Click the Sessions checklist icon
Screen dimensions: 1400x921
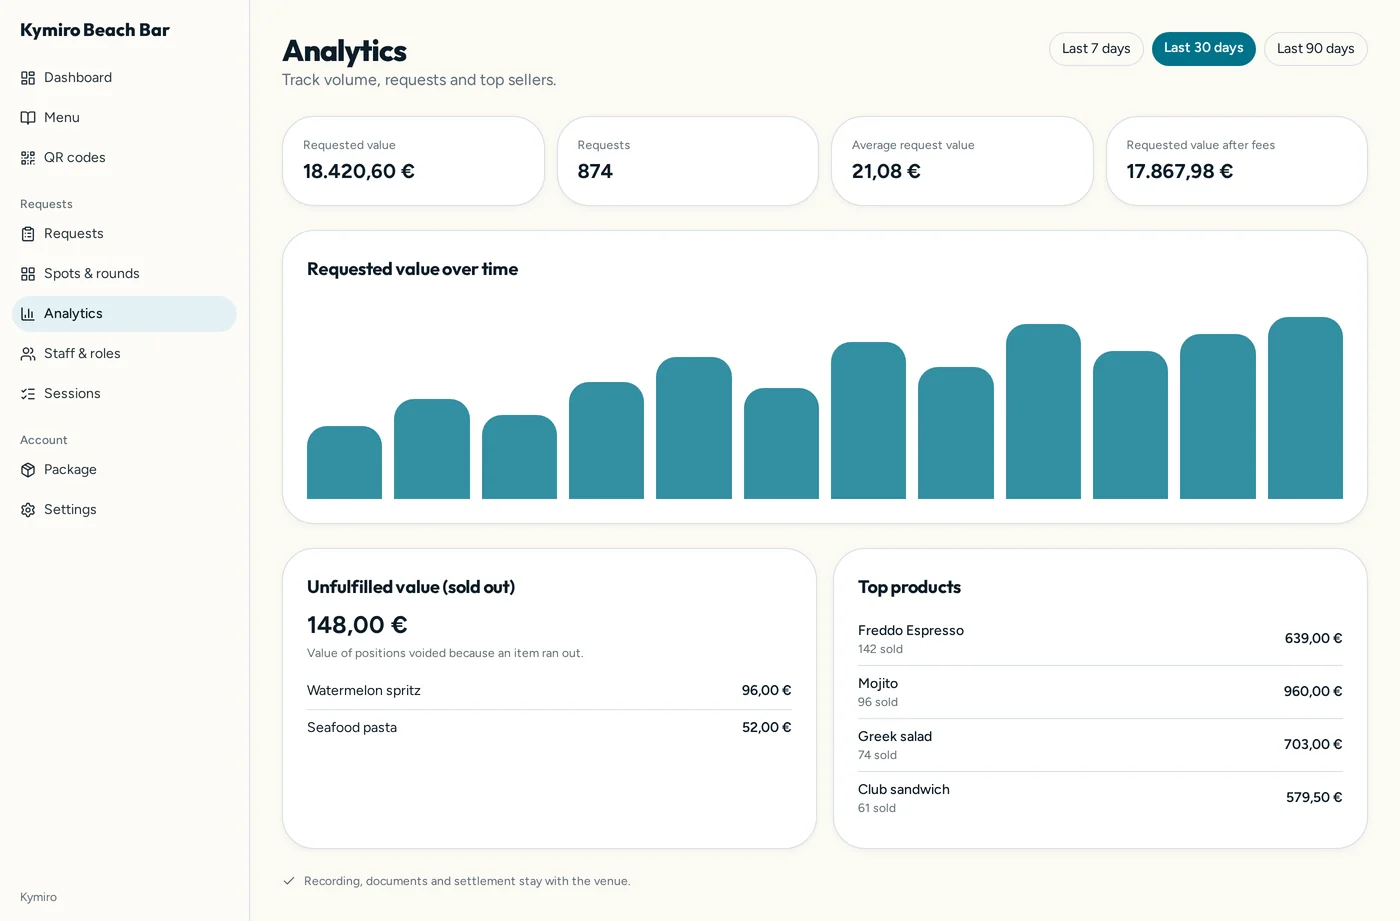point(28,394)
